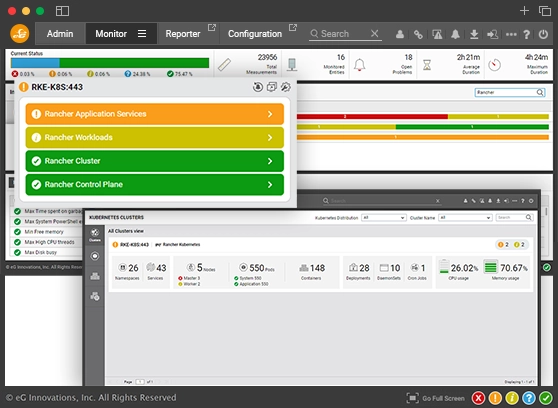
Task: Expand Rancher Control Plane layer
Action: (155, 184)
